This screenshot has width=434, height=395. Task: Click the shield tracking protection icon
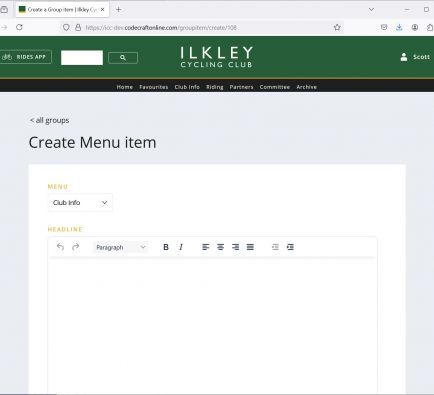click(66, 27)
